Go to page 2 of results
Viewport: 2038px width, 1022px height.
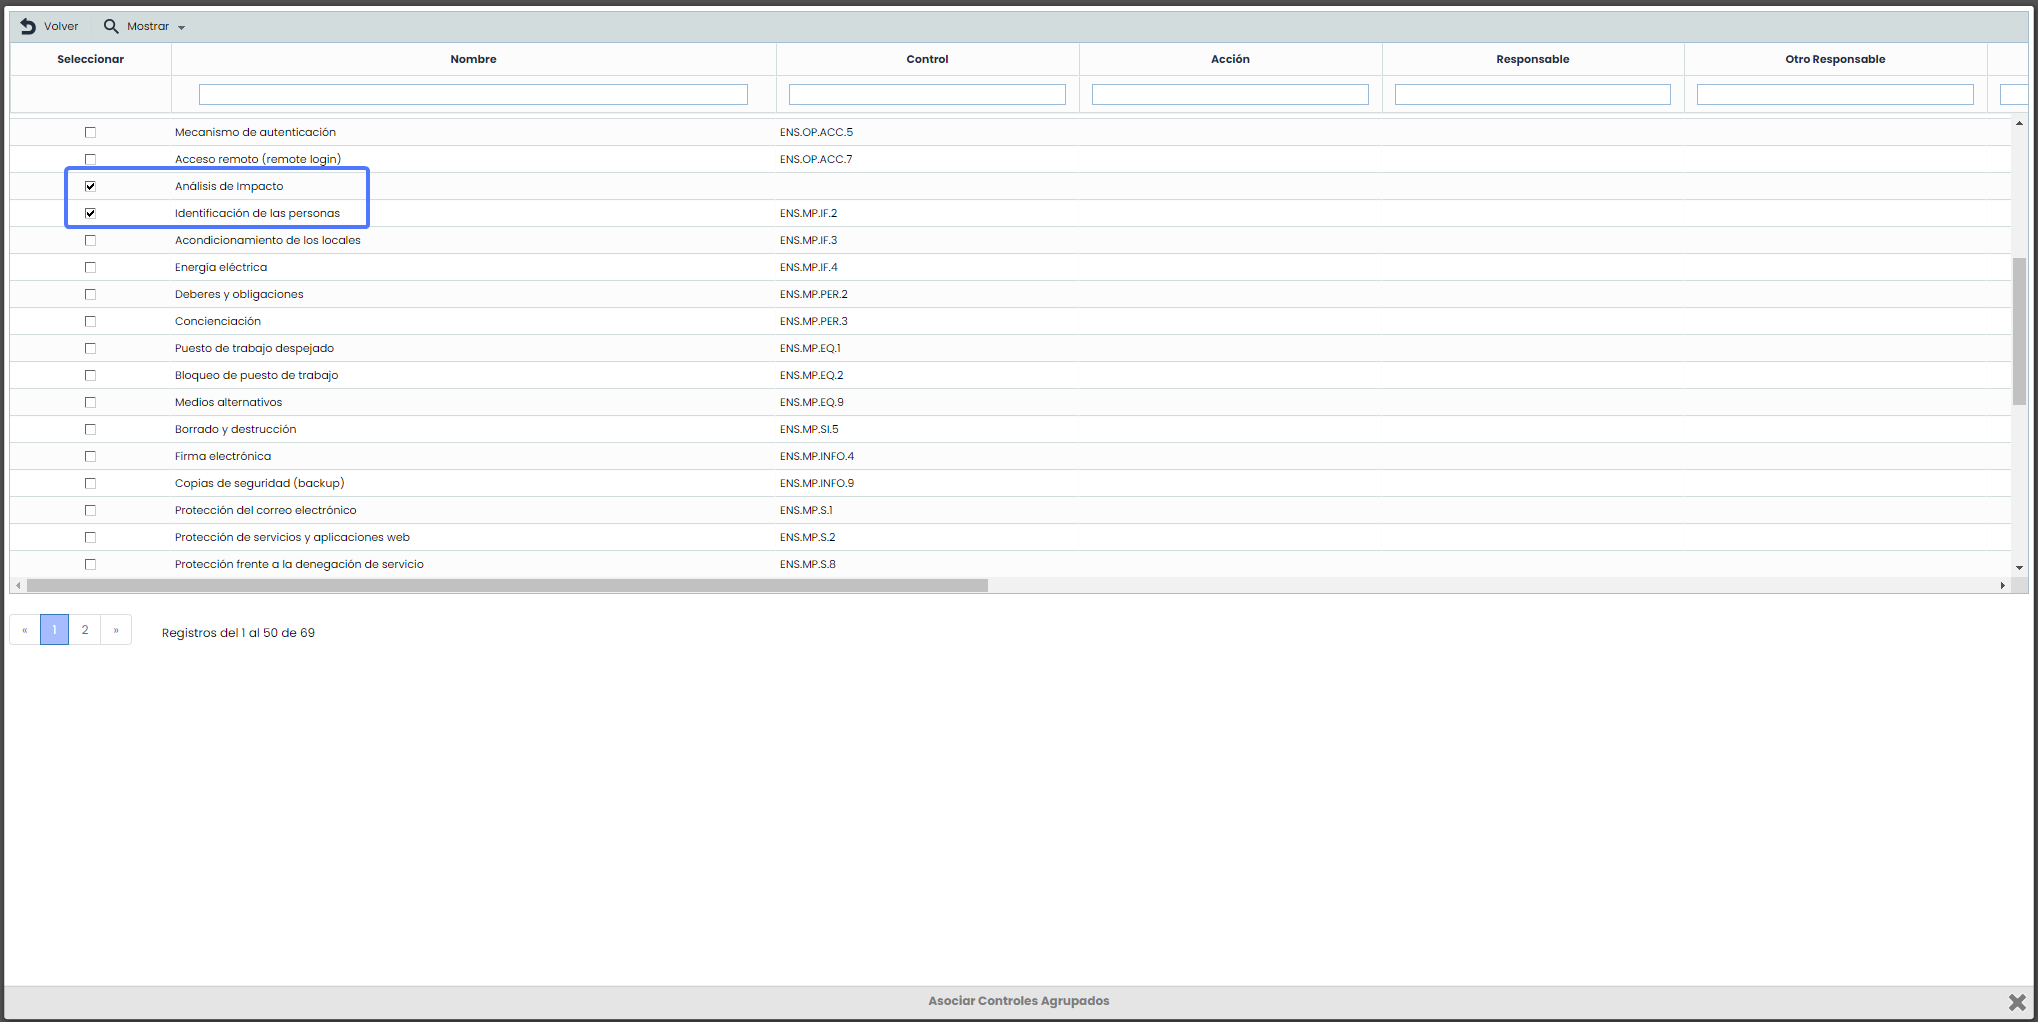click(x=85, y=630)
